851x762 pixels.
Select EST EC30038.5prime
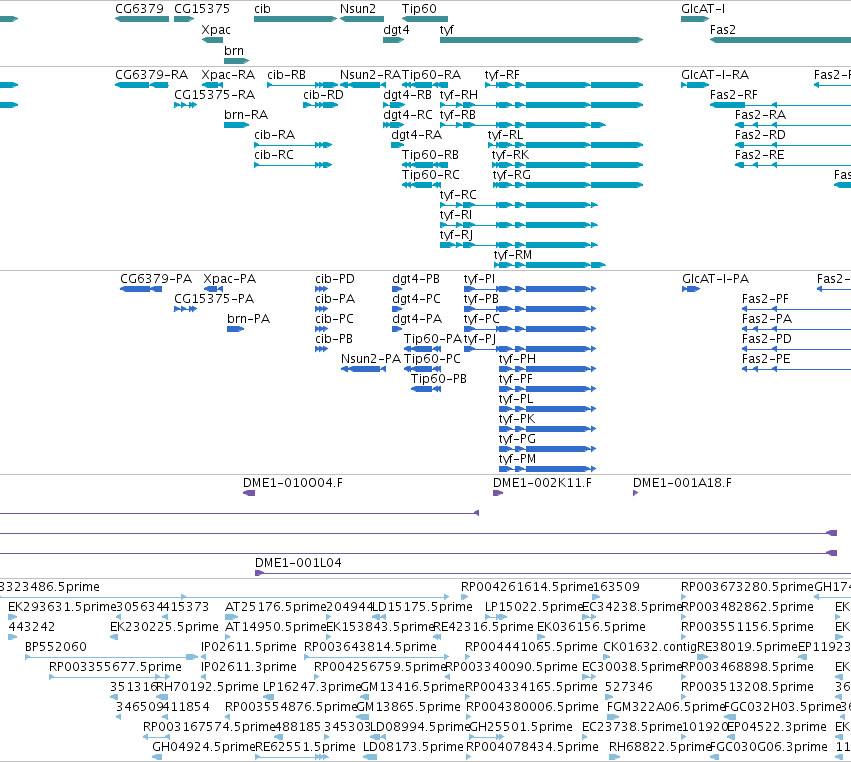point(589,677)
